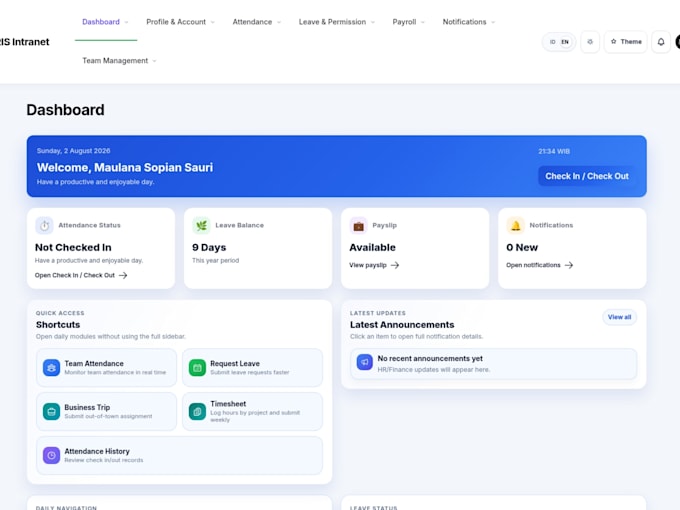This screenshot has width=680, height=510.
Task: Click the Leave Balance leaf icon
Action: pyautogui.click(x=201, y=226)
